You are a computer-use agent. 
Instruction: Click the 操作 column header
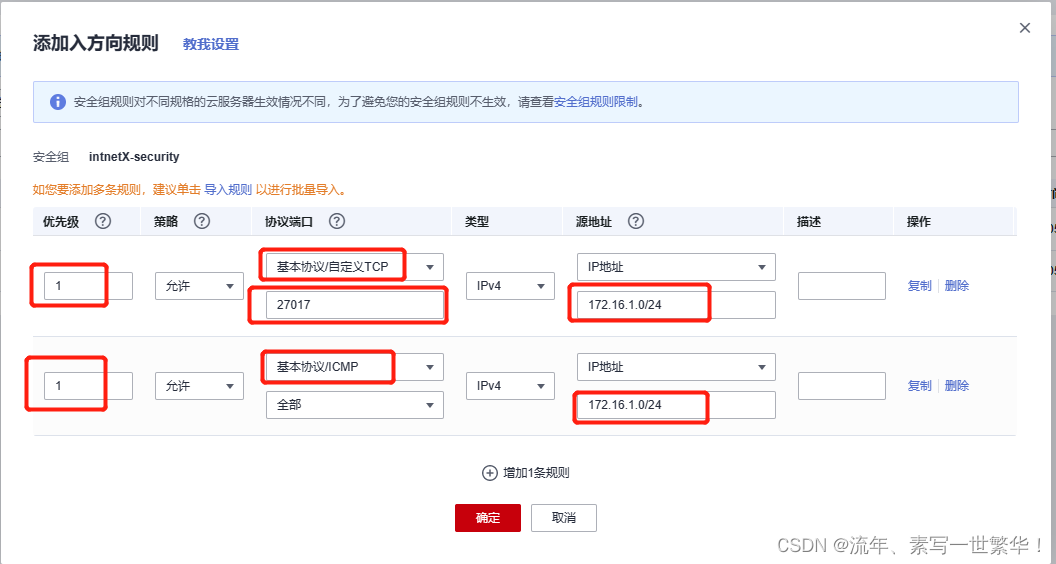tap(919, 222)
